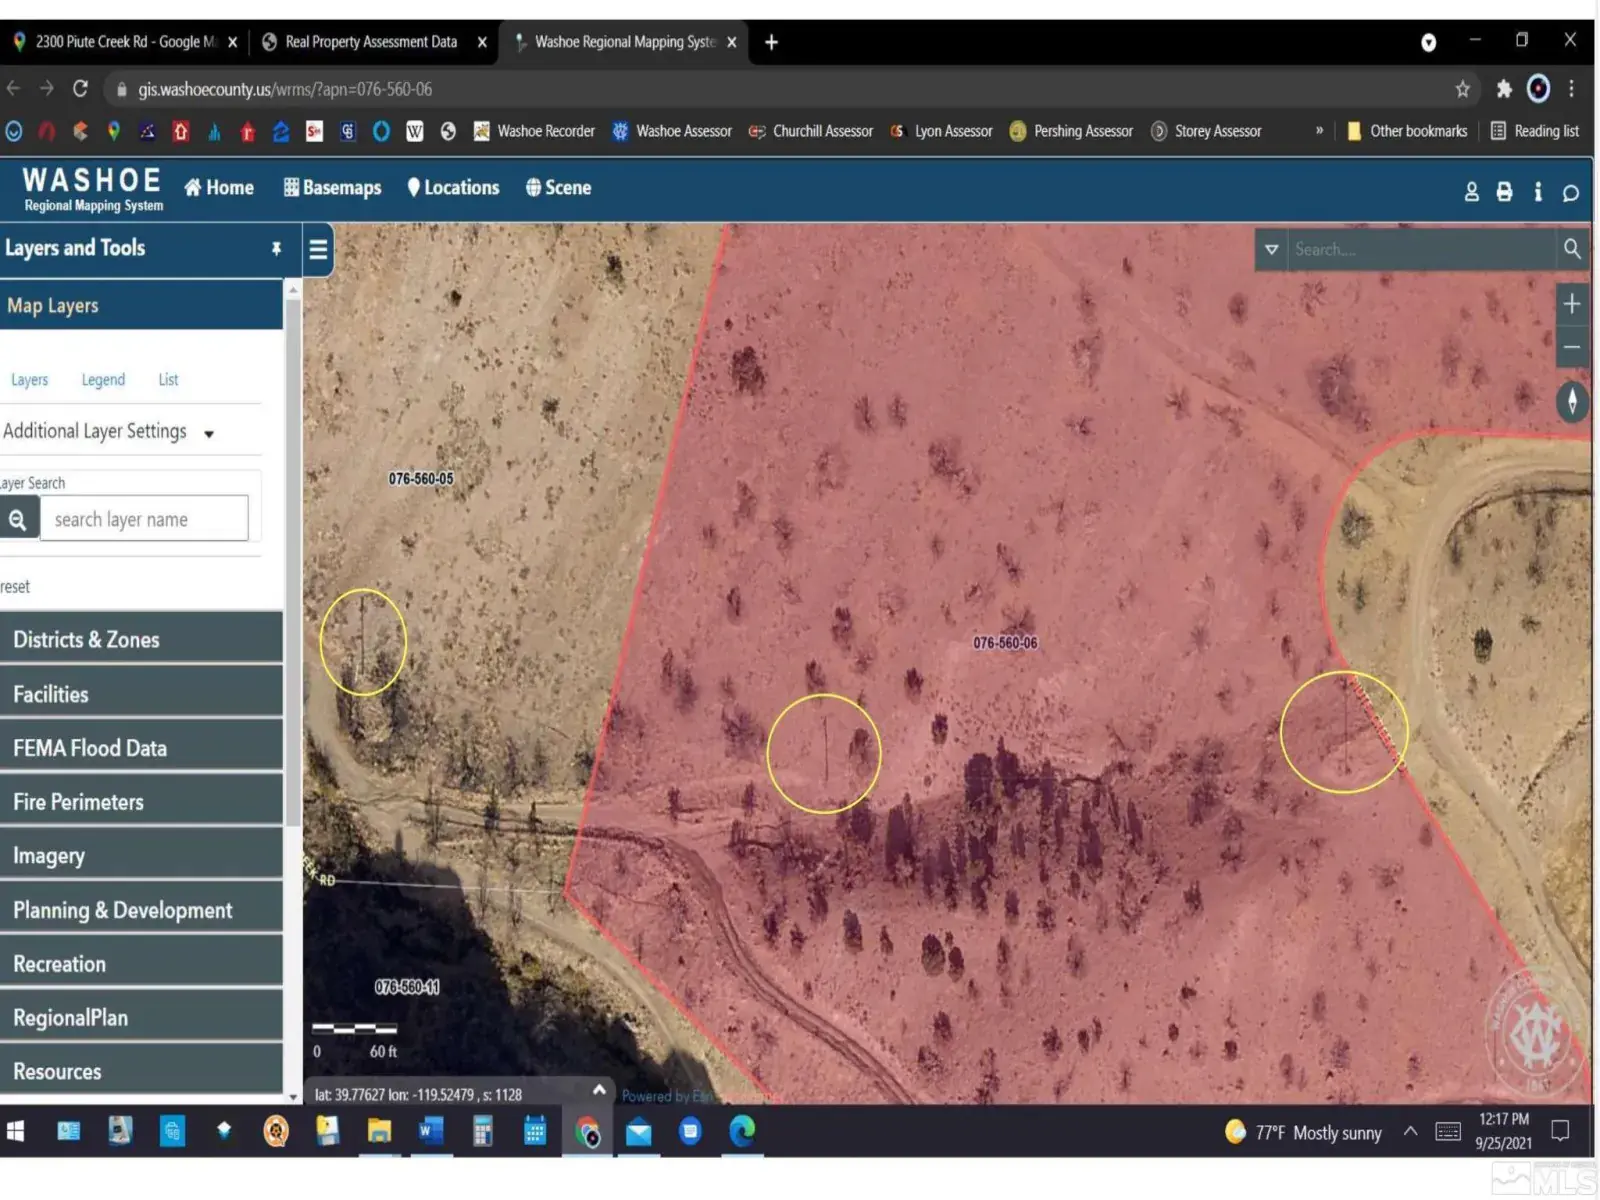Image resolution: width=1600 pixels, height=1200 pixels.
Task: Open the Basemaps menu
Action: [332, 188]
